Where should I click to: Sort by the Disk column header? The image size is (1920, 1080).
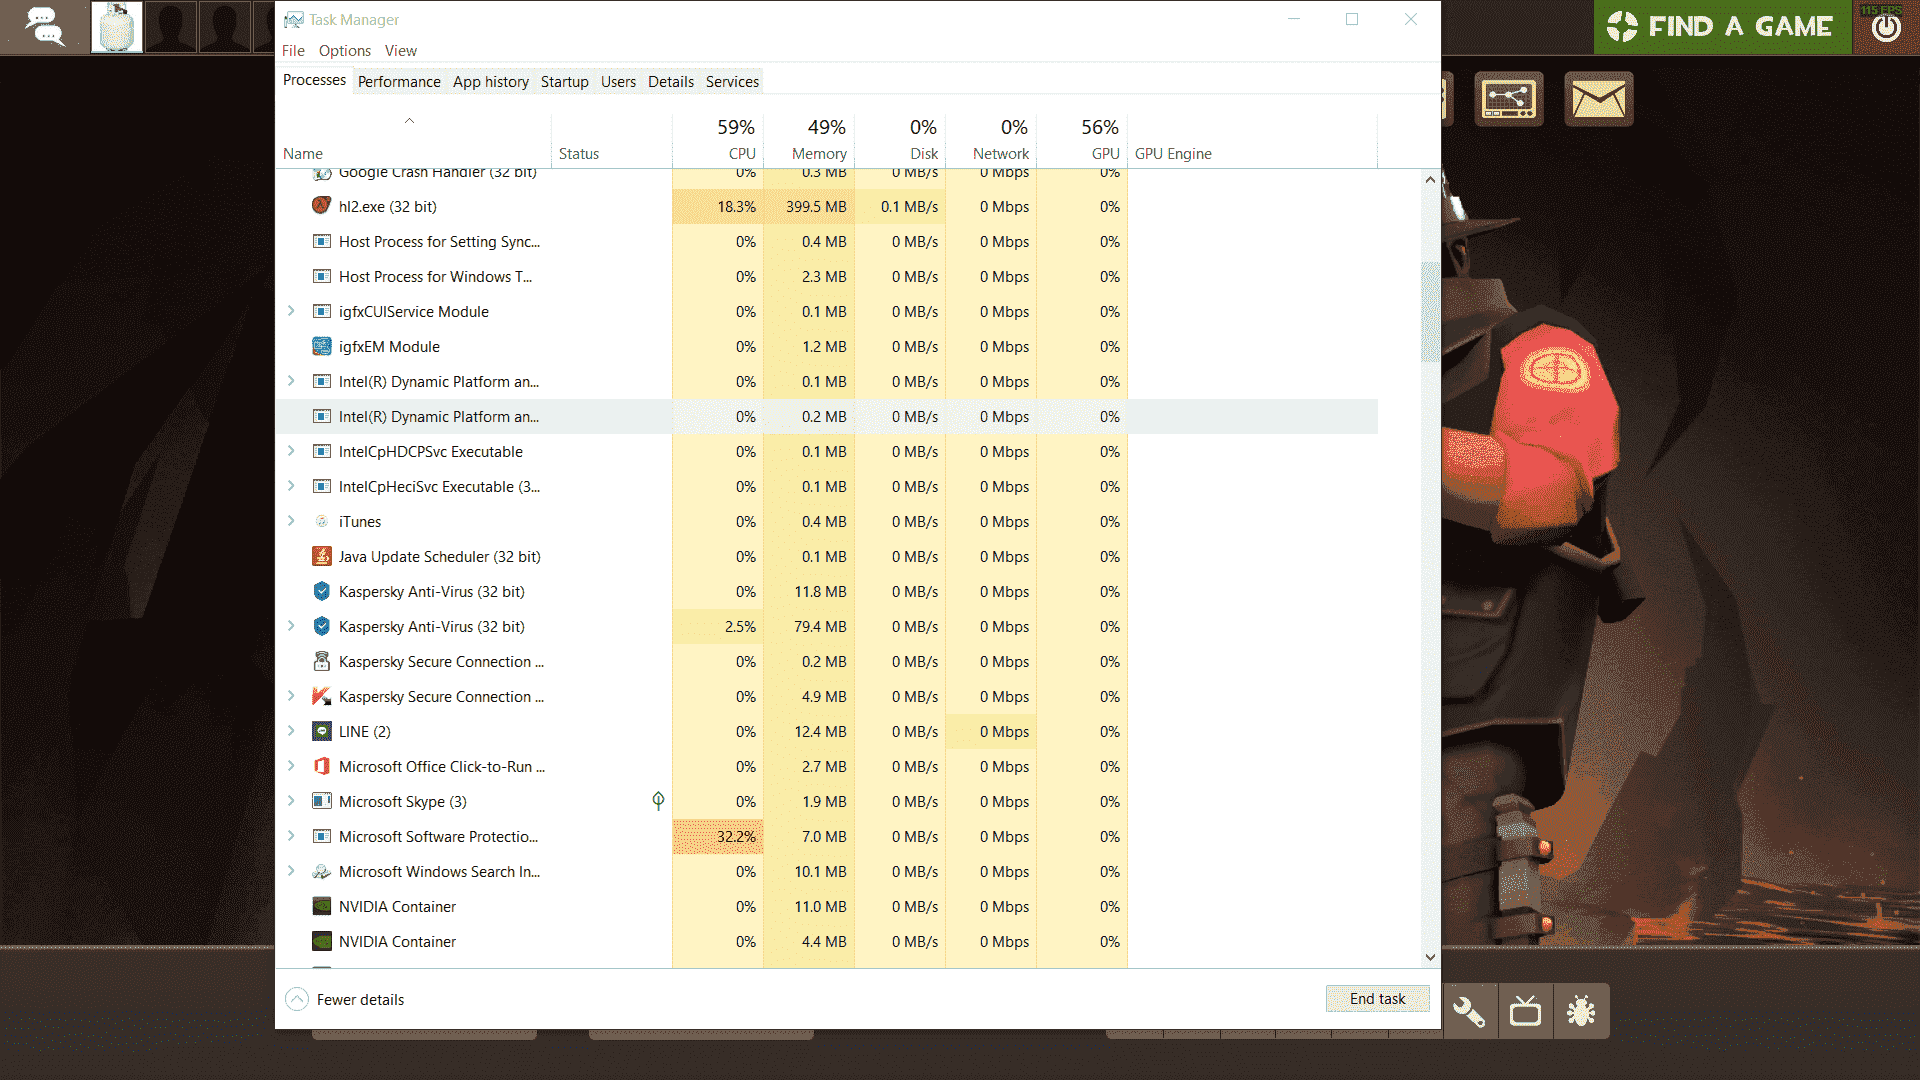point(900,140)
